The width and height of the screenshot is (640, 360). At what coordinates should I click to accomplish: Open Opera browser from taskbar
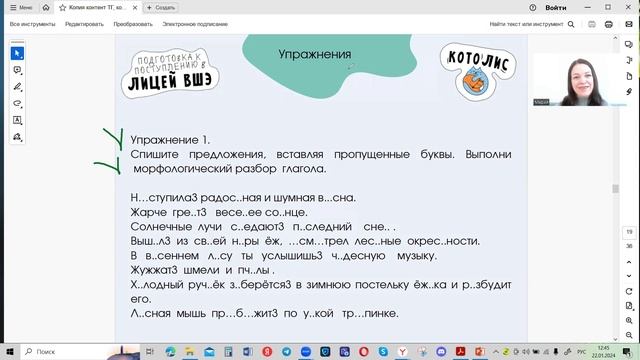[364, 351]
